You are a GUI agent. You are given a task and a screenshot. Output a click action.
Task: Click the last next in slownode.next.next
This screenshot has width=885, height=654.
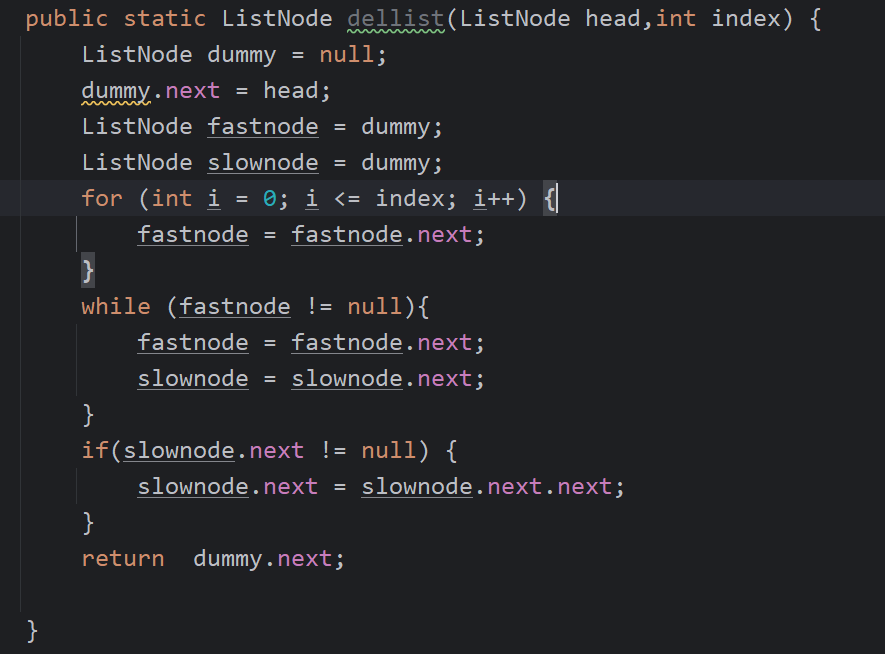(x=584, y=486)
